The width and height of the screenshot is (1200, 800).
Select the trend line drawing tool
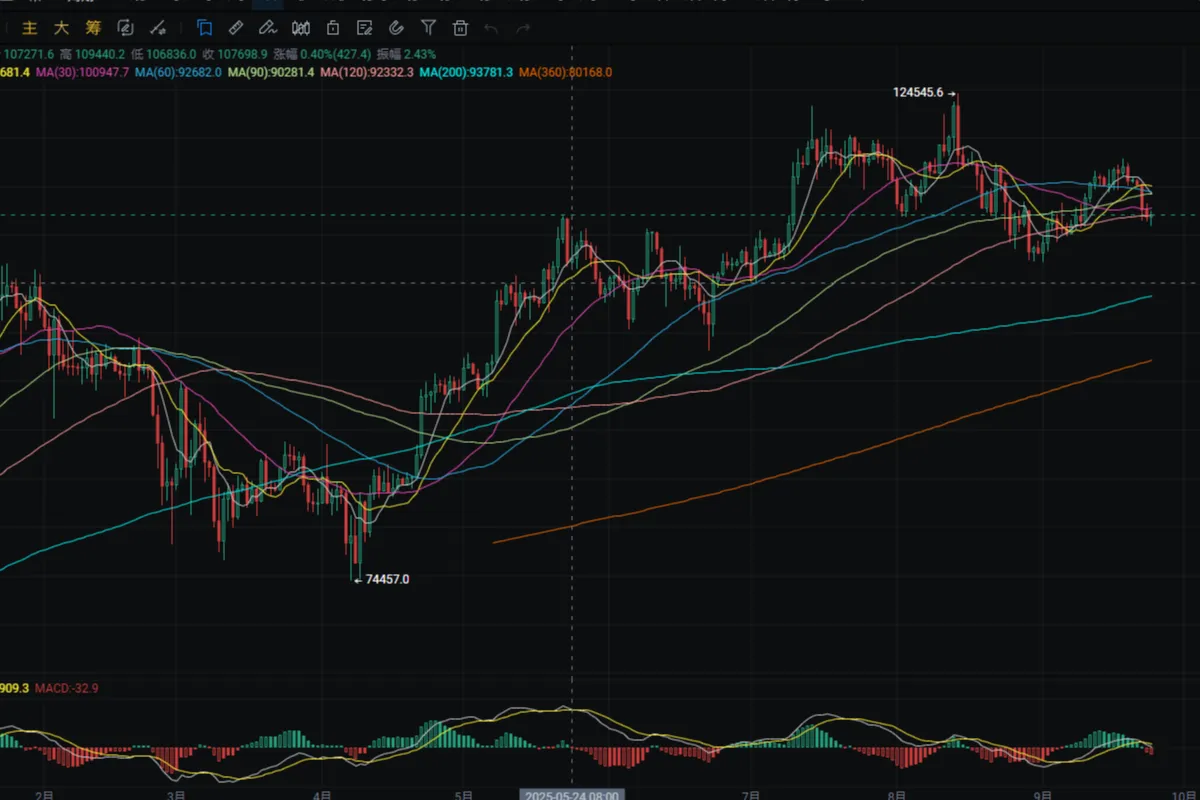click(157, 28)
